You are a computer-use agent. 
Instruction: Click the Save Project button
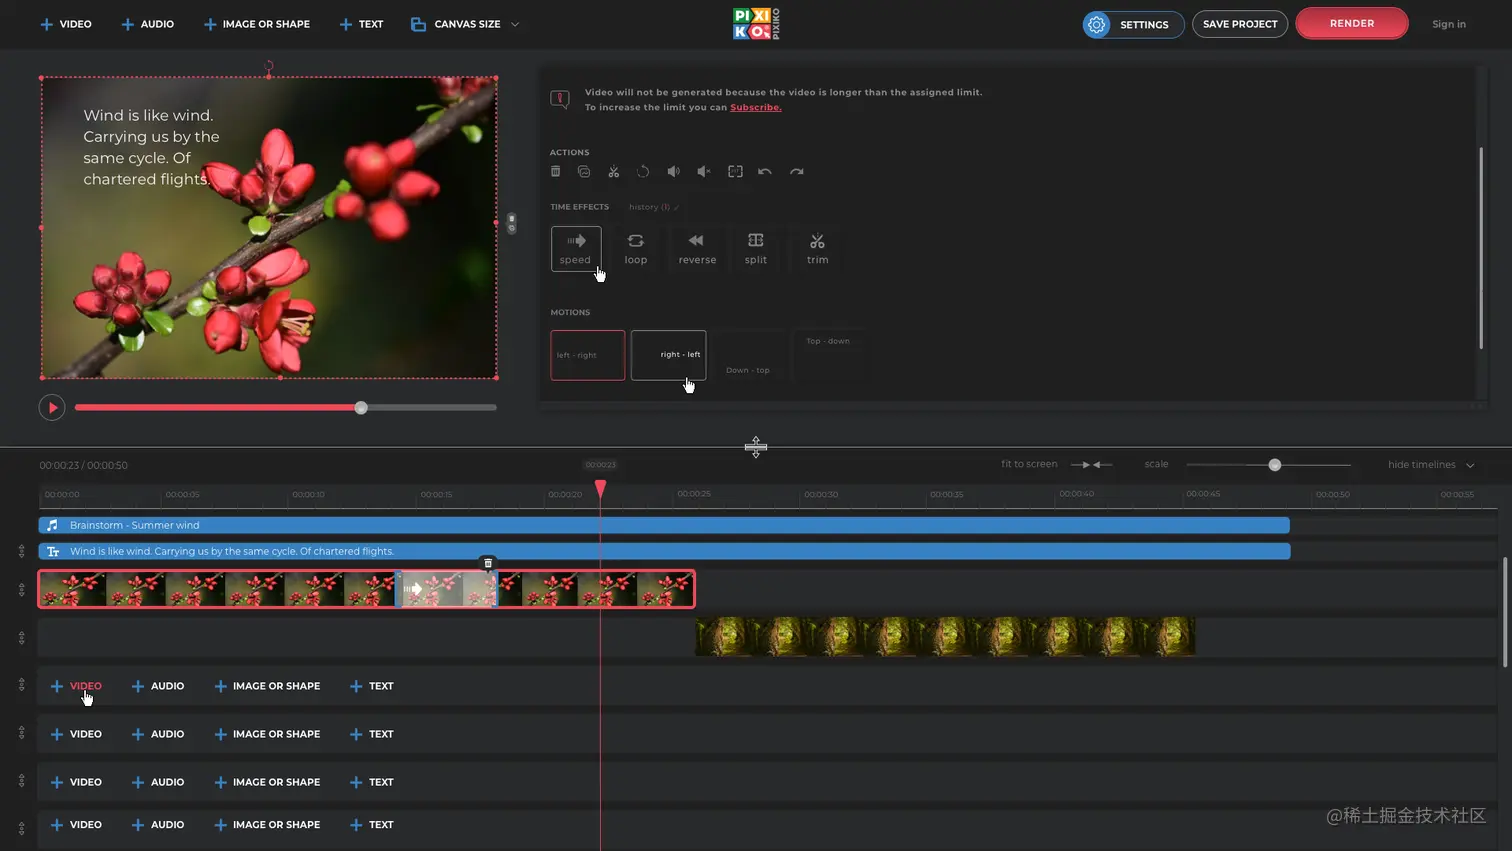coord(1240,24)
